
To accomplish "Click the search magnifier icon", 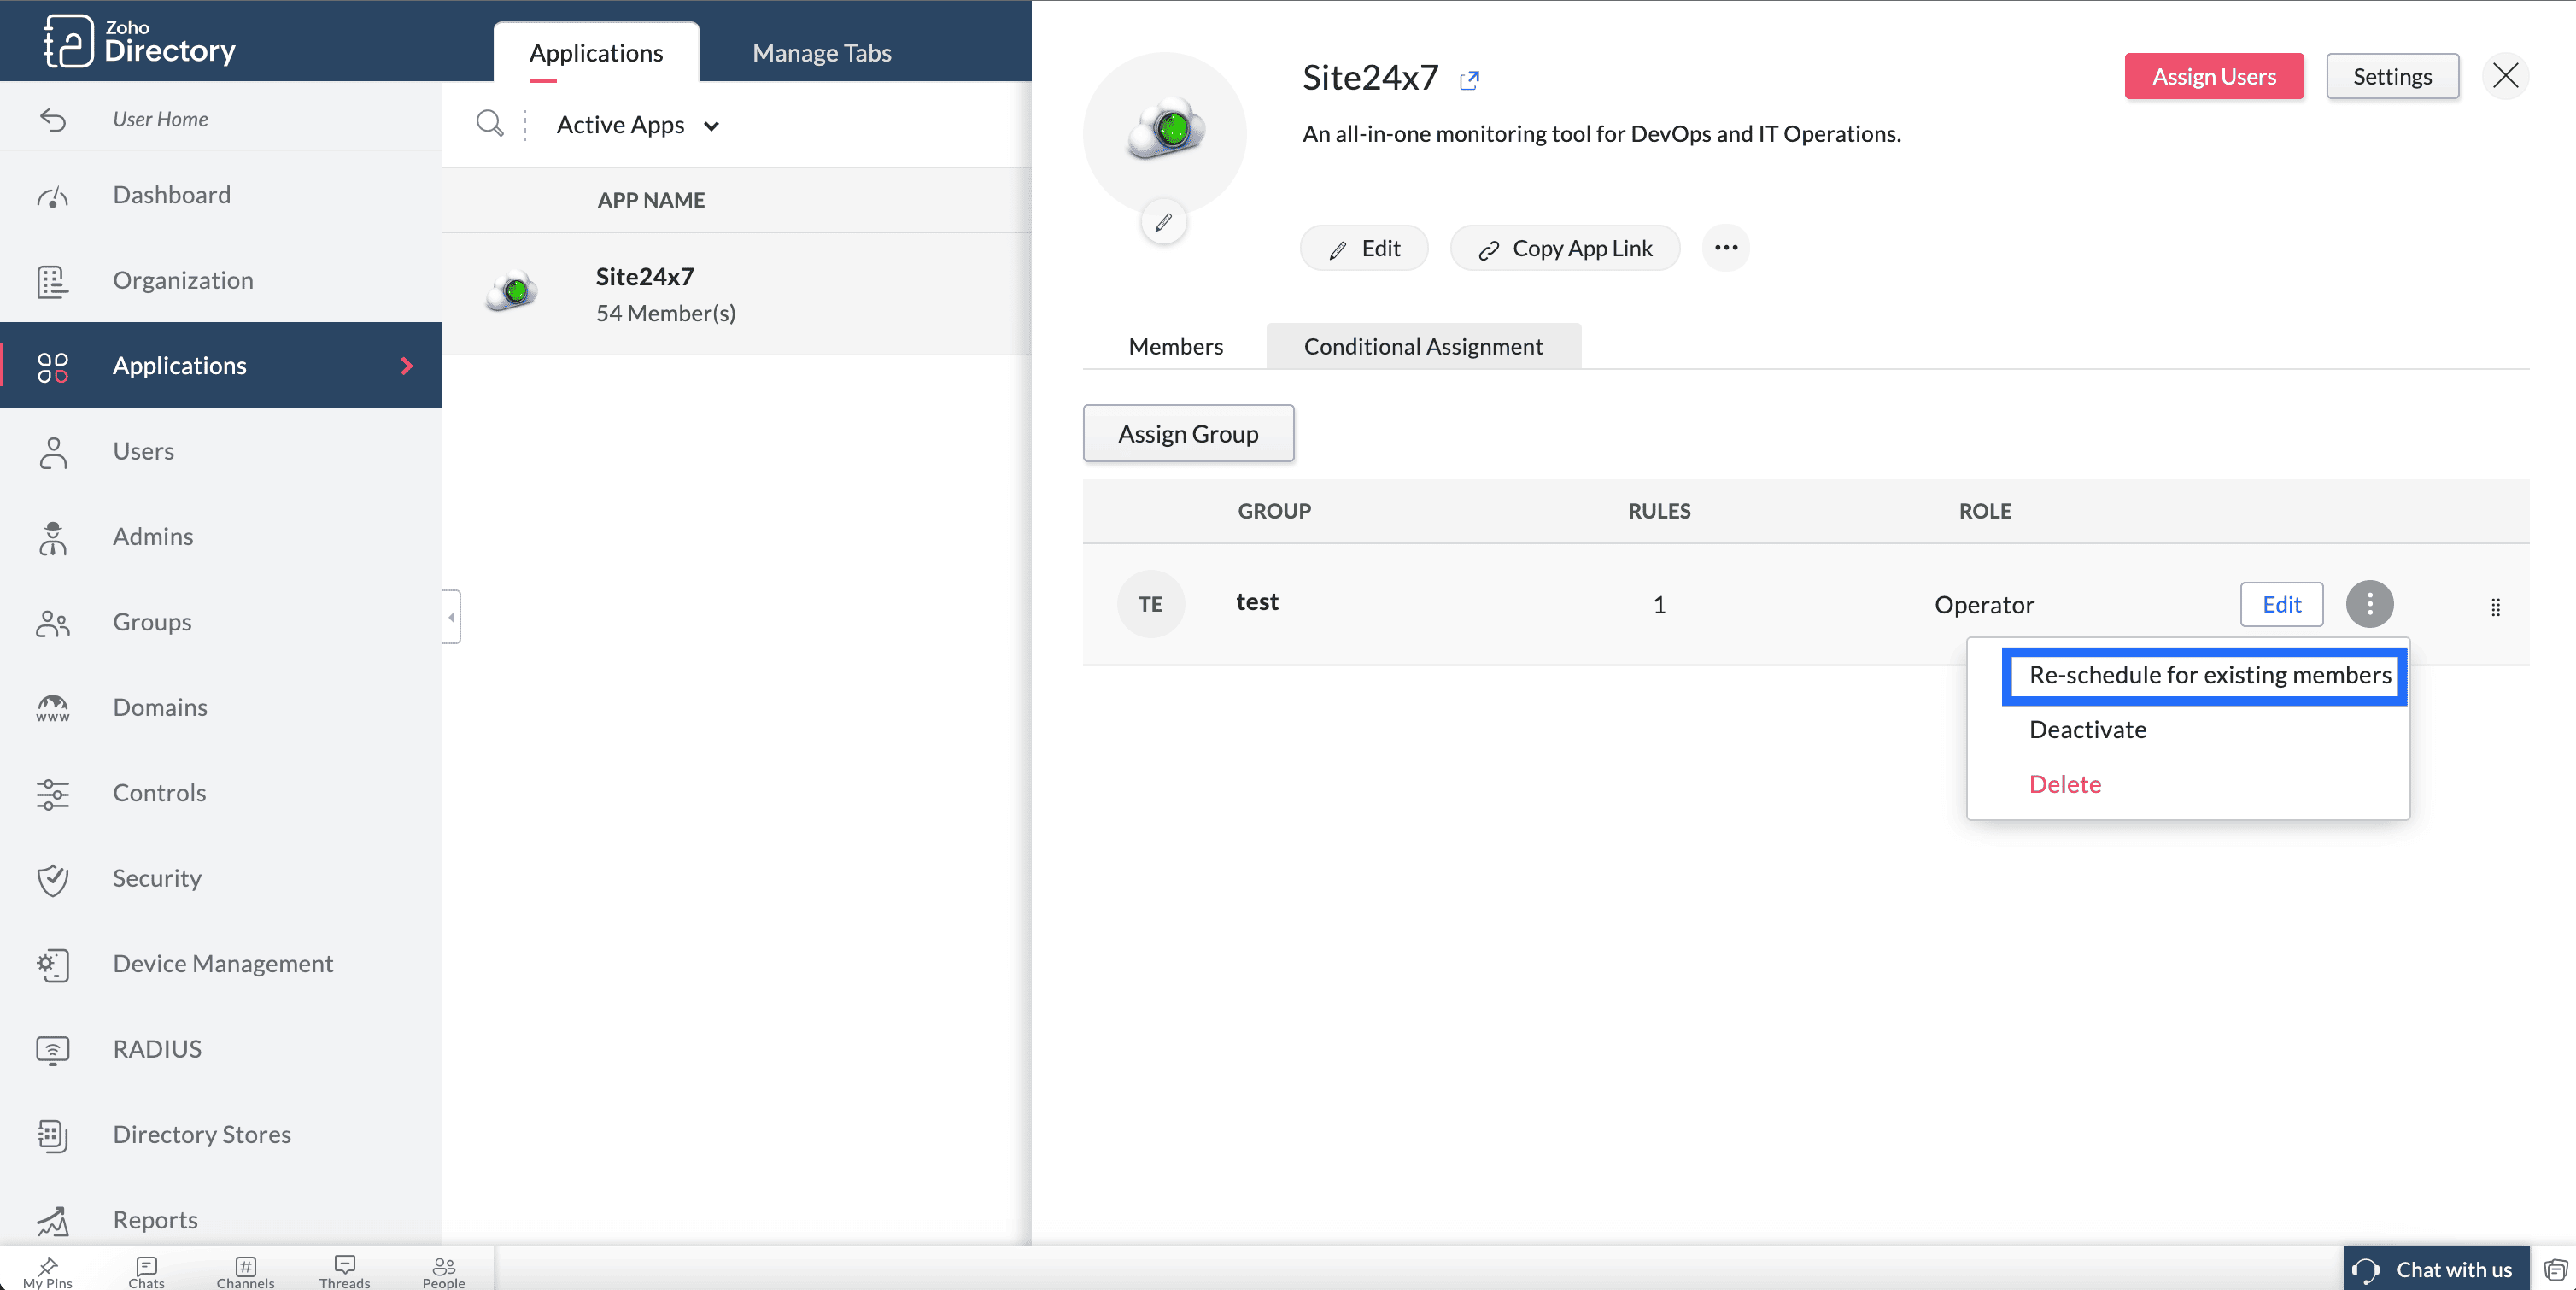I will pos(489,124).
